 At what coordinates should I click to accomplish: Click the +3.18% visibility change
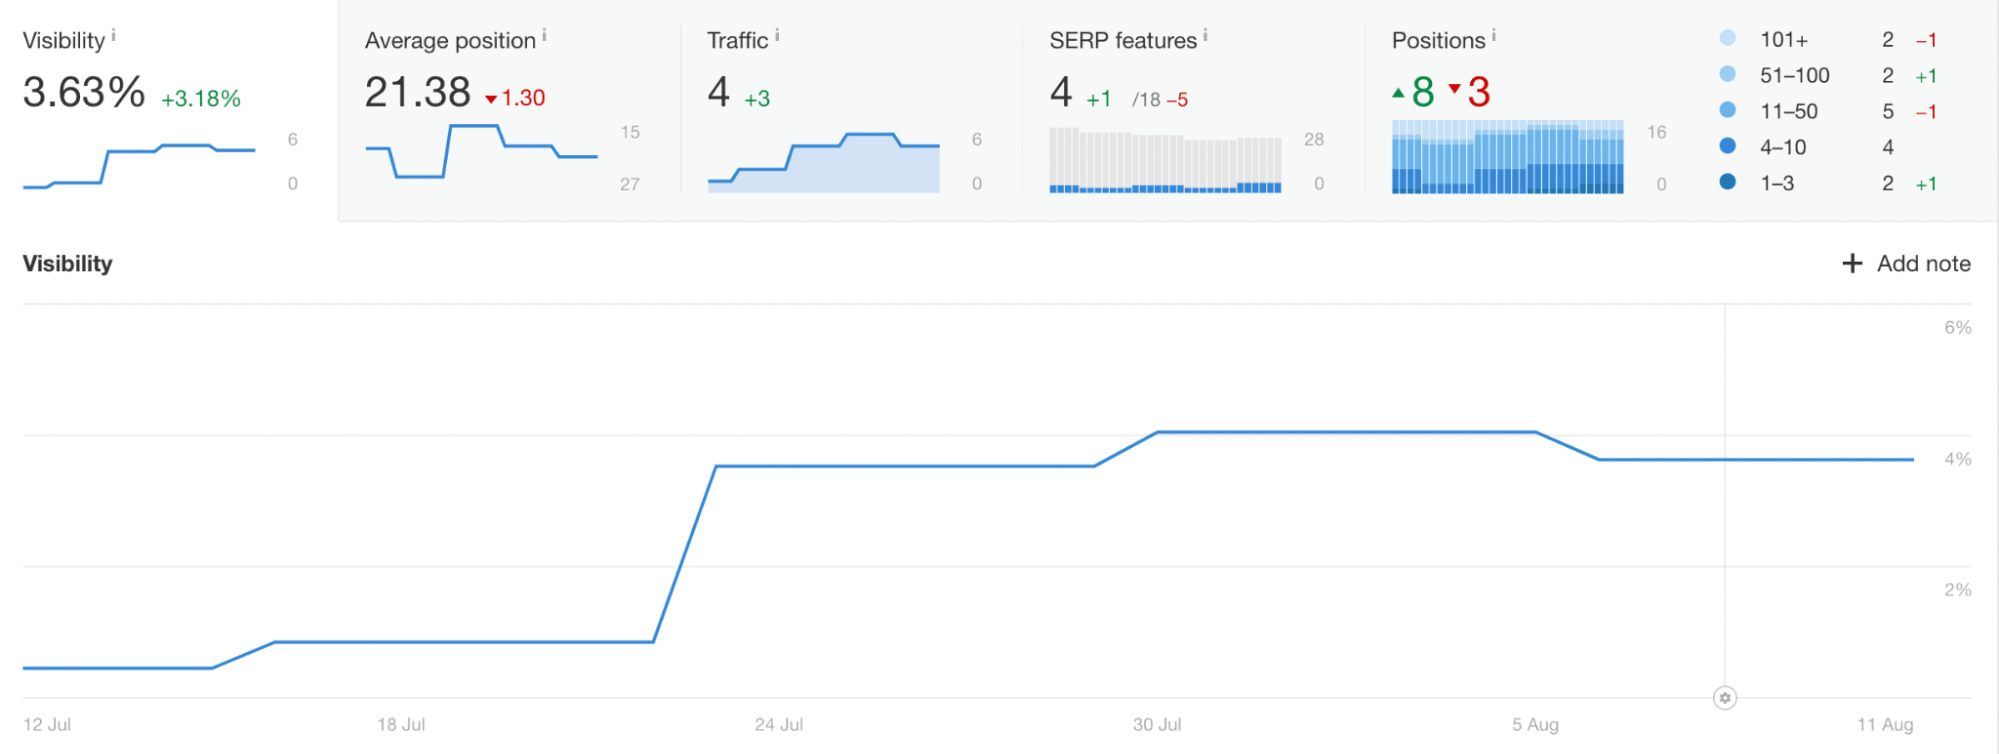pos(201,99)
